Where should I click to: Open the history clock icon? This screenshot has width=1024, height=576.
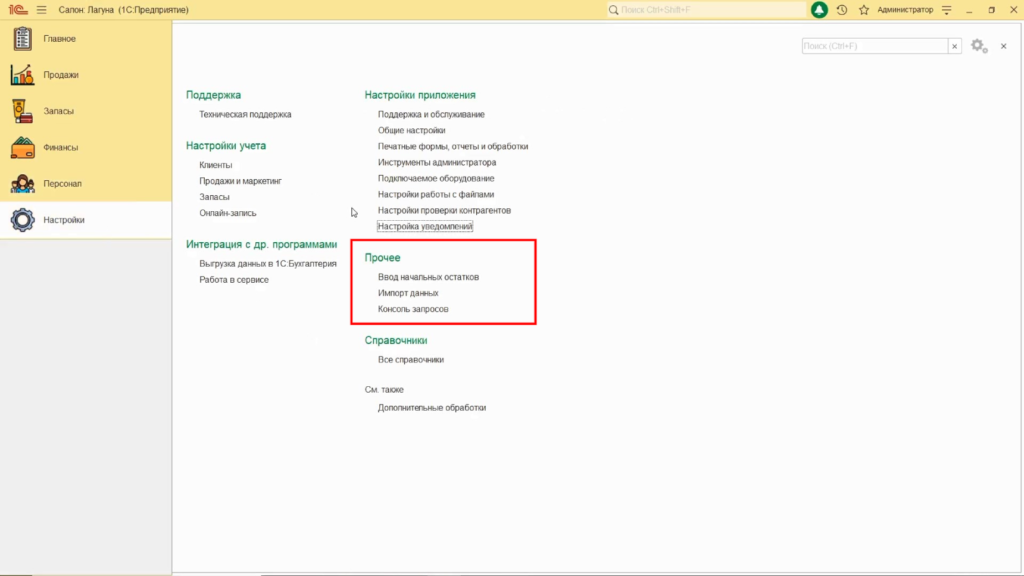(x=842, y=10)
